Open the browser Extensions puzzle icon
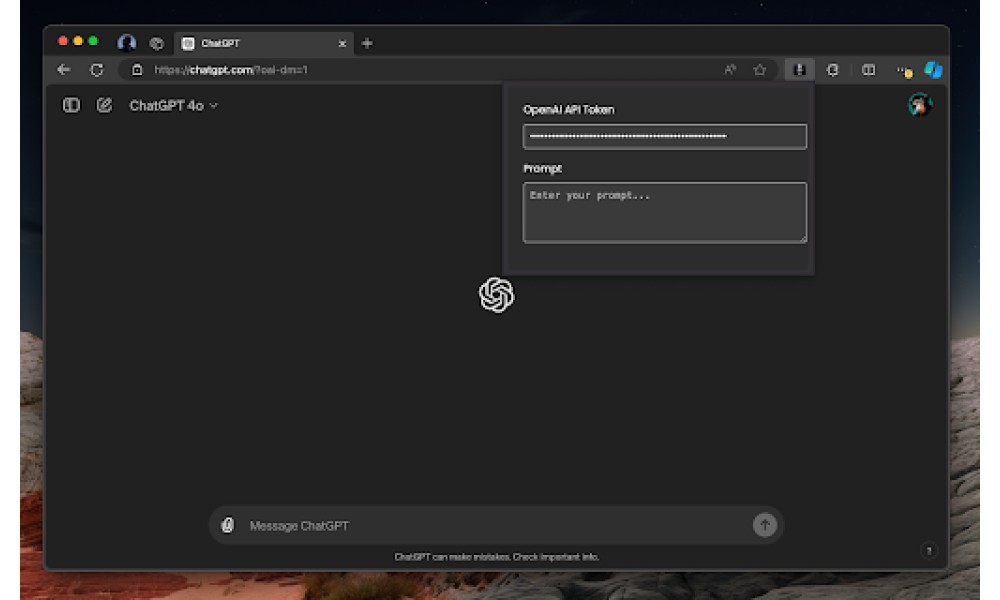 [832, 70]
